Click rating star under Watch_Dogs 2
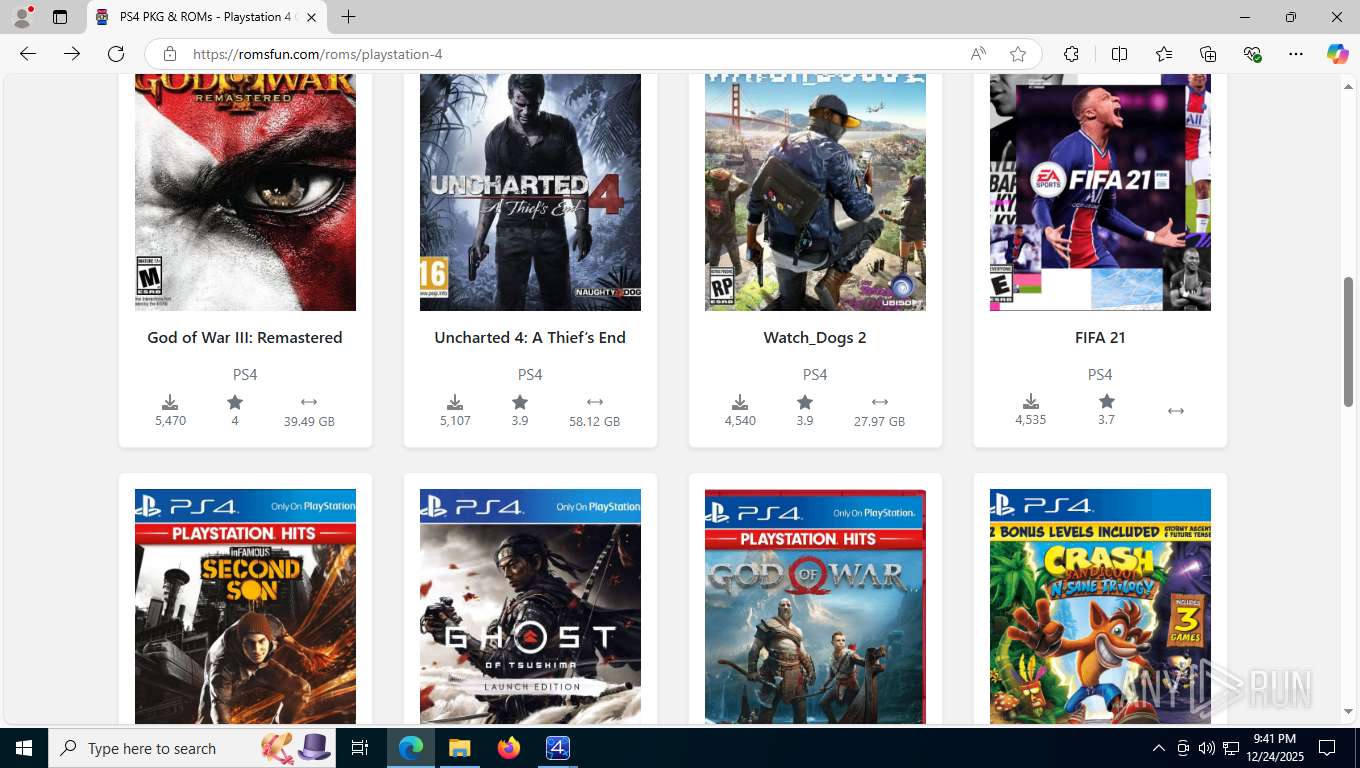This screenshot has width=1360, height=768. point(805,402)
